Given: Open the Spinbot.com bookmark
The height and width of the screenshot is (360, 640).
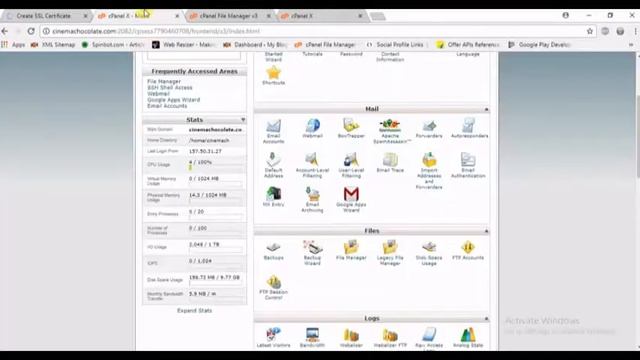Looking at the screenshot, I should click(x=113, y=44).
